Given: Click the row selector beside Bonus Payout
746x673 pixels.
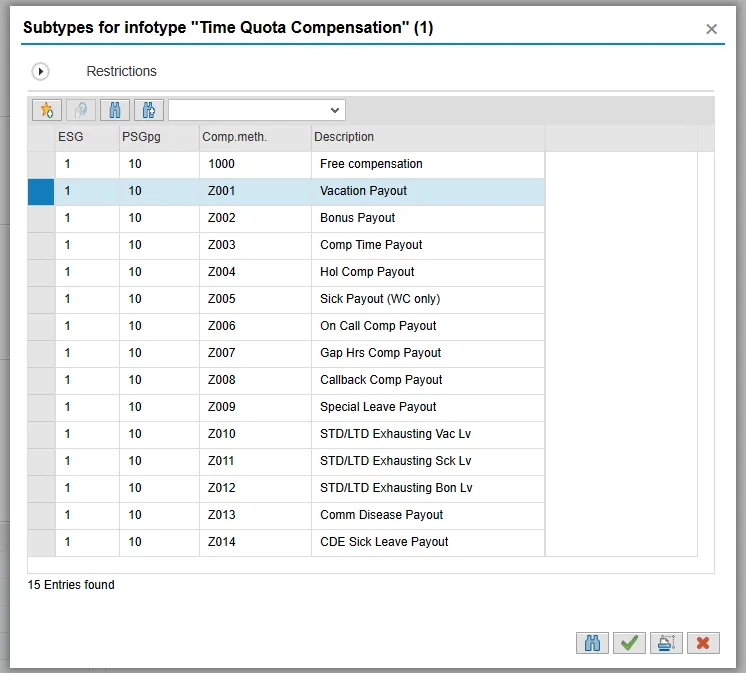Looking at the screenshot, I should pyautogui.click(x=41, y=218).
